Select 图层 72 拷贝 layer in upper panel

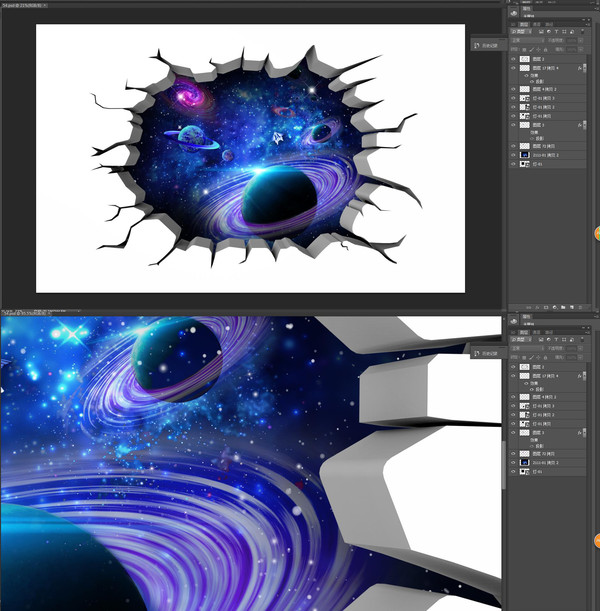coord(548,146)
